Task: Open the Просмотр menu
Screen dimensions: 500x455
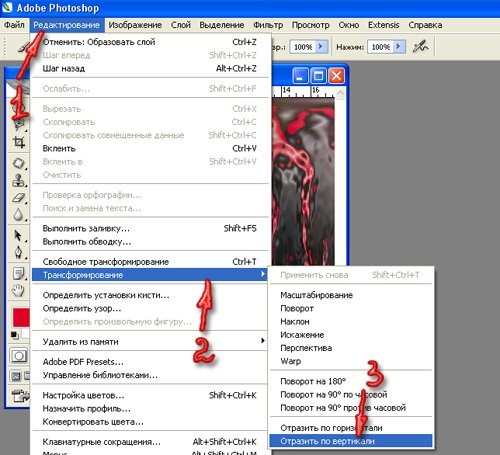Action: [311, 25]
